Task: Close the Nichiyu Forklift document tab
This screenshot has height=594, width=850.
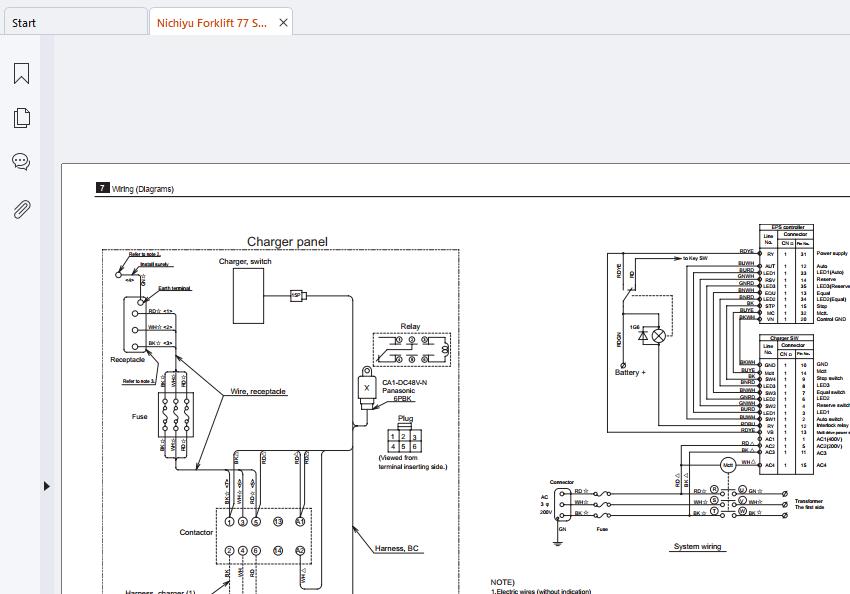Action: click(283, 23)
